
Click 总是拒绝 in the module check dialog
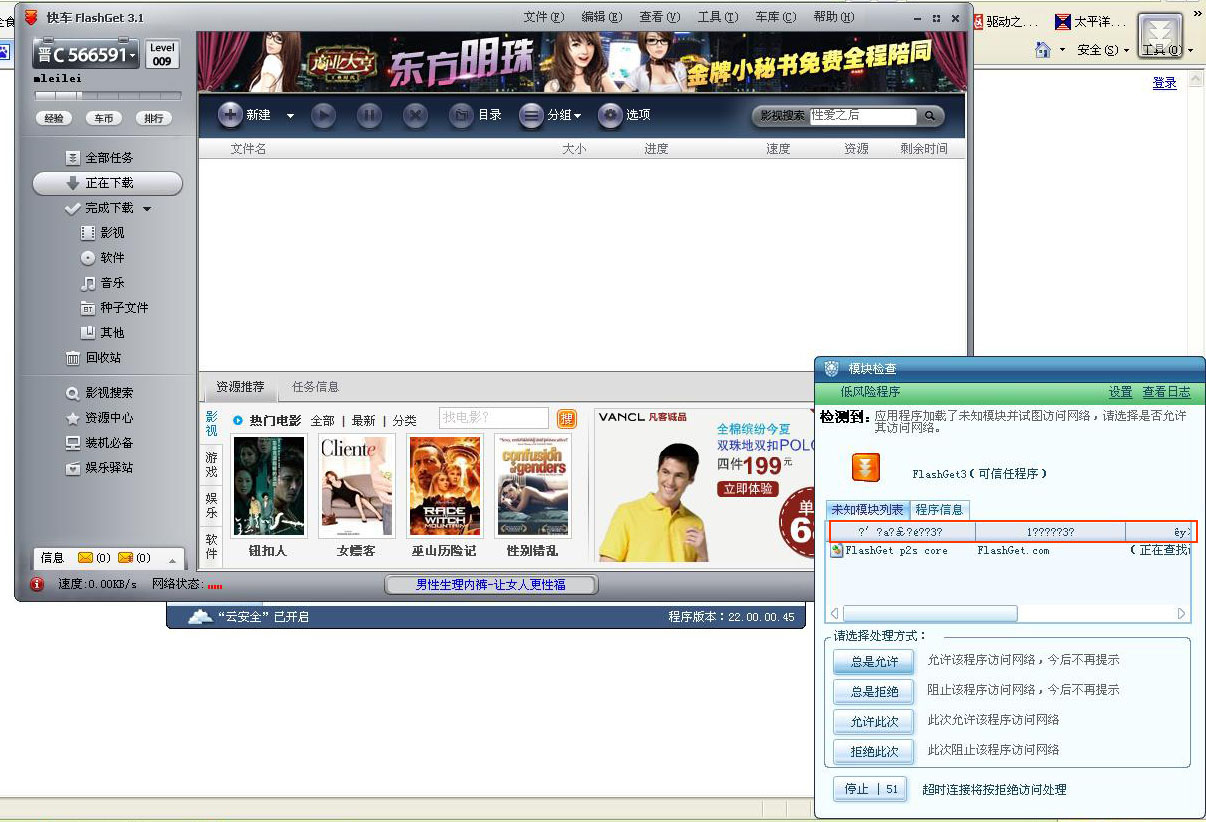coord(874,691)
